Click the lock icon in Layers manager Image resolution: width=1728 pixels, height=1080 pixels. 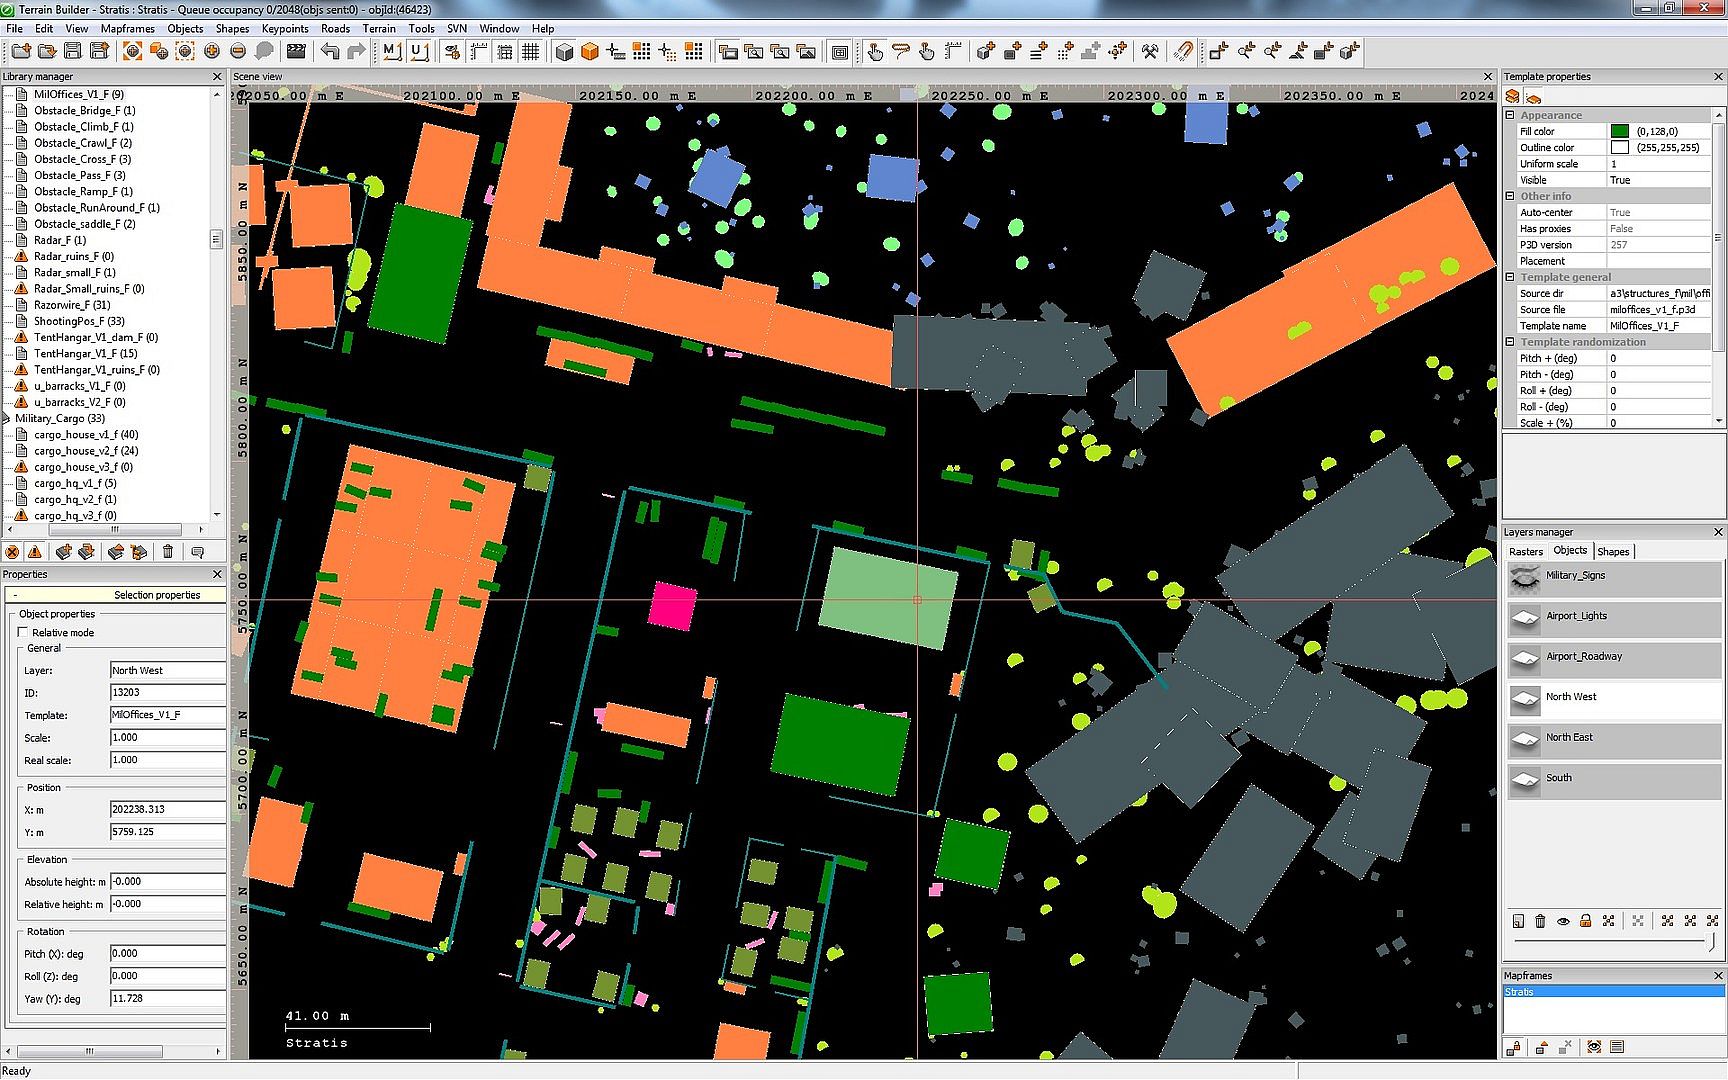[x=1585, y=921]
